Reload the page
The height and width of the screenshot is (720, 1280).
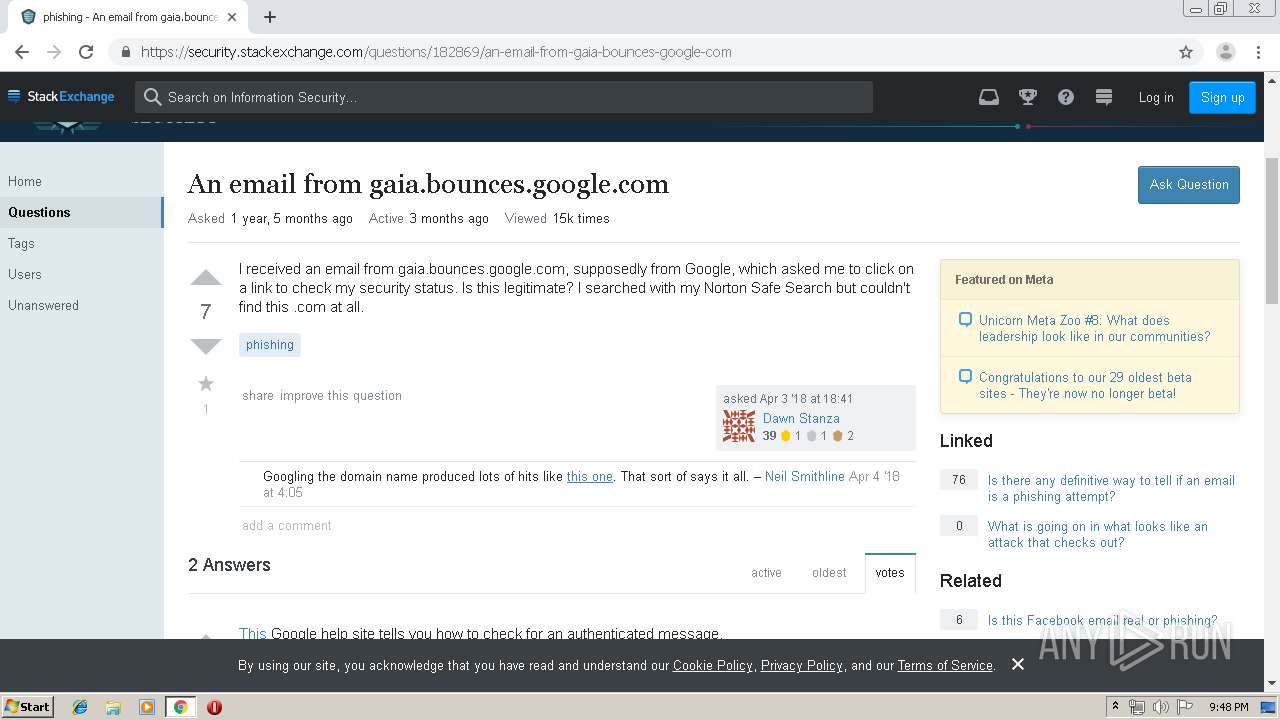[x=86, y=52]
